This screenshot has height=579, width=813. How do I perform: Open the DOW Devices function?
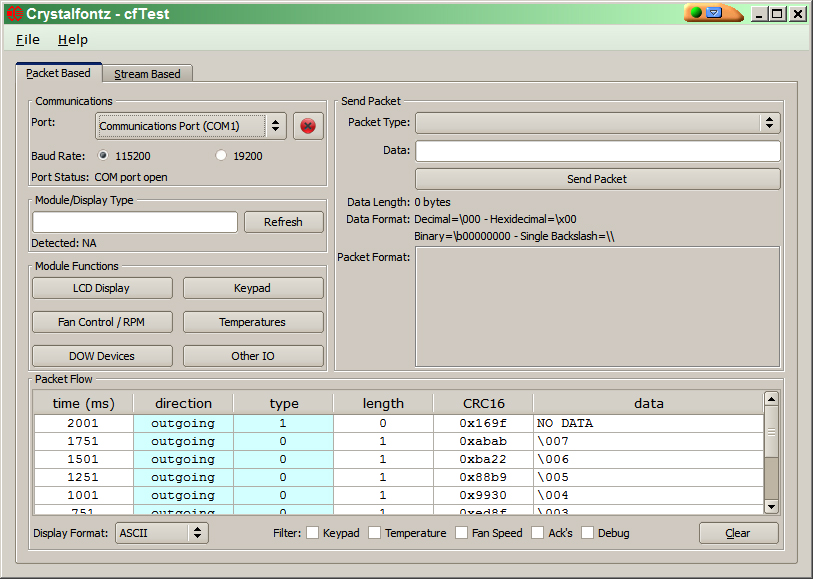pyautogui.click(x=102, y=356)
